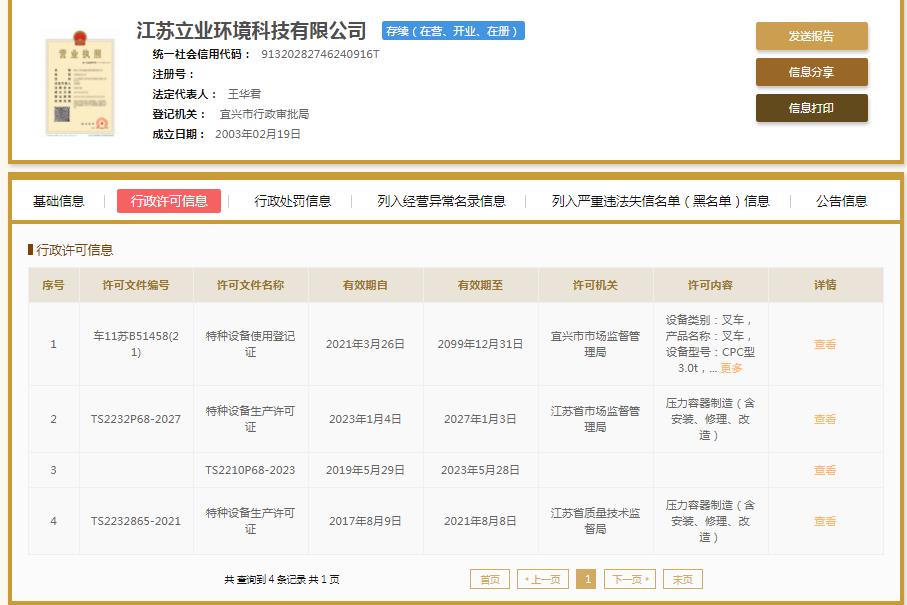Click the 许可文件名称 column header
This screenshot has height=605, width=907.
click(250, 285)
